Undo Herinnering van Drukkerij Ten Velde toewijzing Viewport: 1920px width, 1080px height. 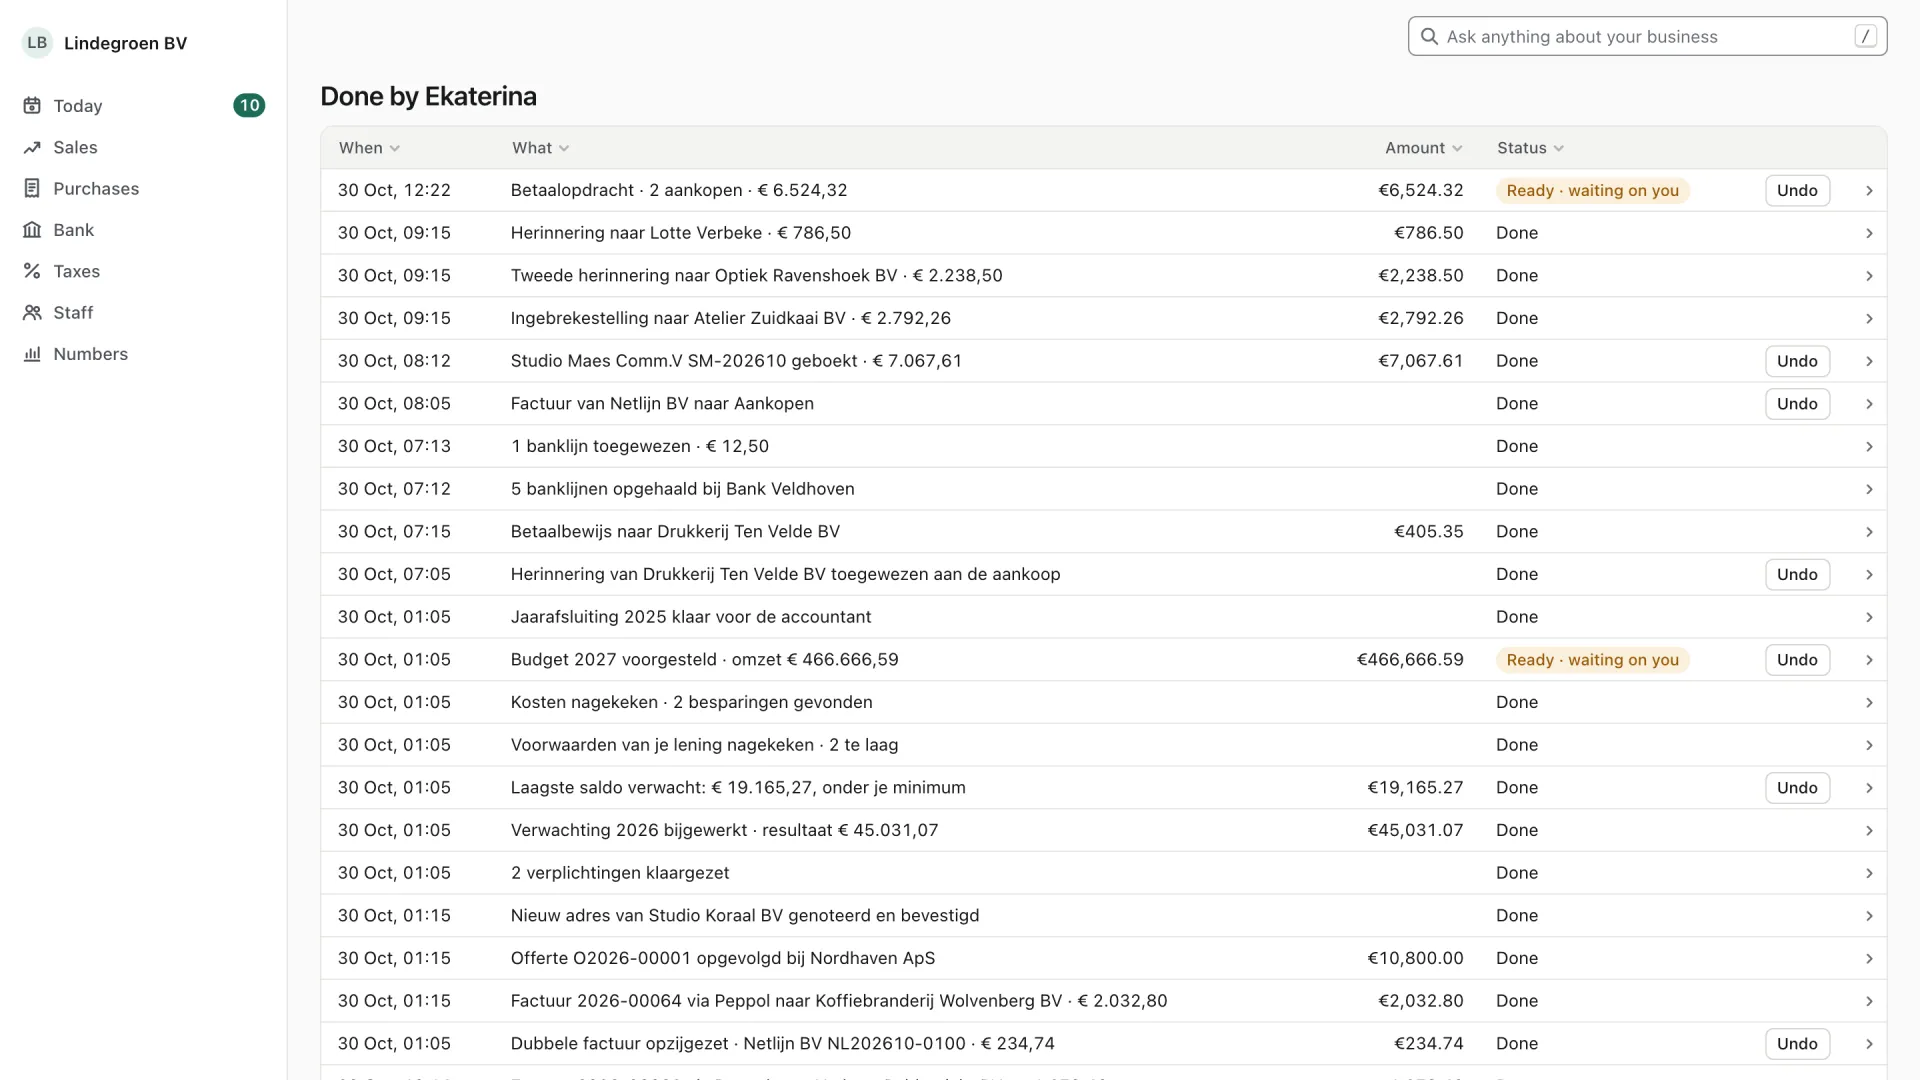tap(1797, 574)
